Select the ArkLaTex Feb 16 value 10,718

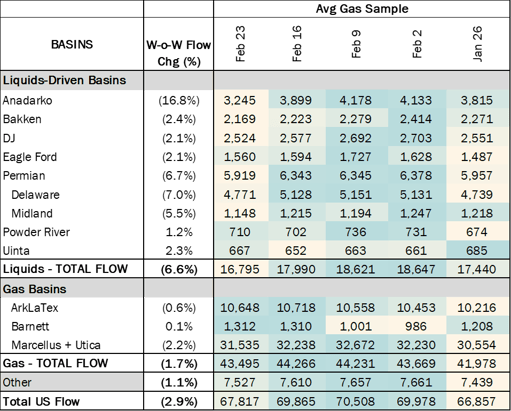click(x=296, y=308)
